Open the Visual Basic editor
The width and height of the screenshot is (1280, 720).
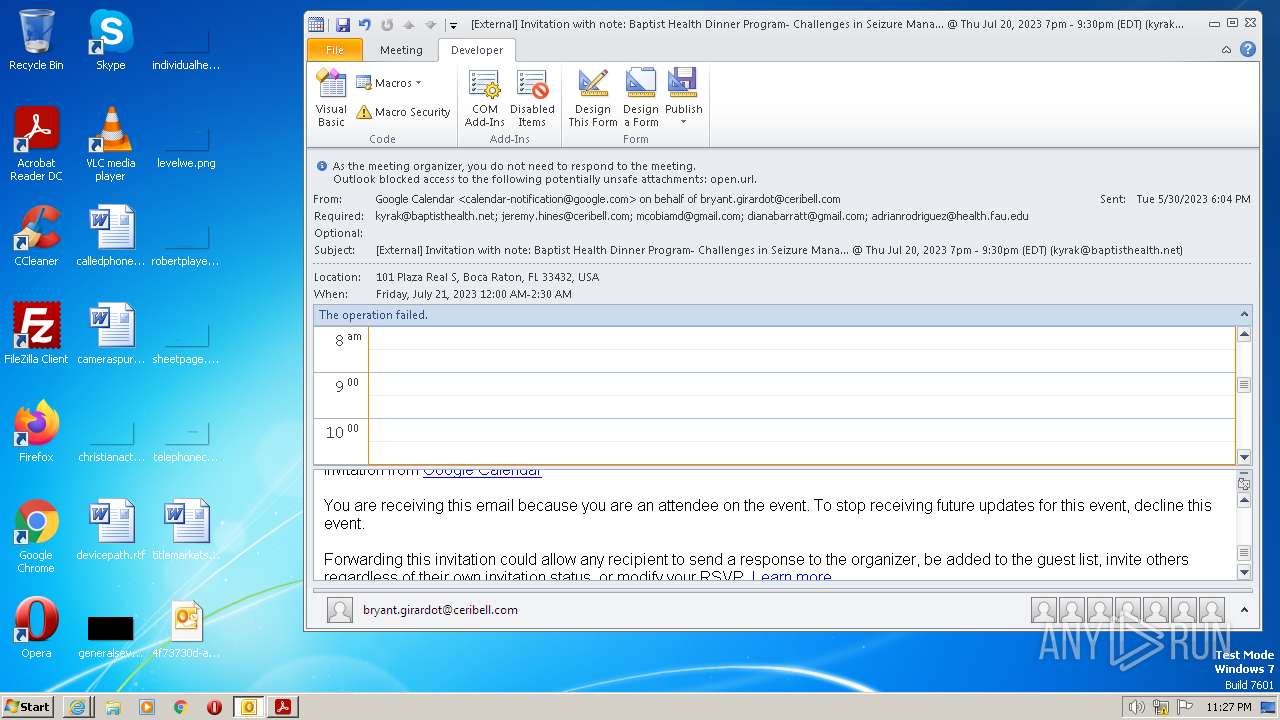click(331, 98)
